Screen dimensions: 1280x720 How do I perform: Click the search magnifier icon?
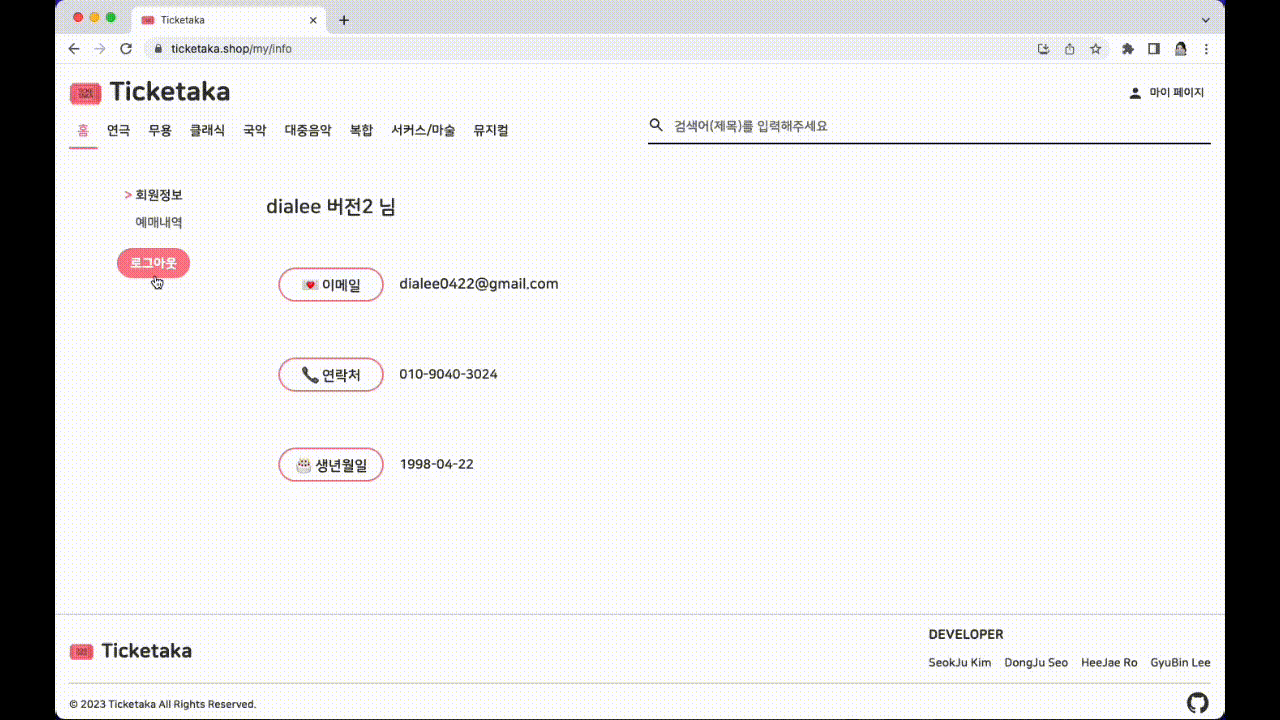pos(656,125)
